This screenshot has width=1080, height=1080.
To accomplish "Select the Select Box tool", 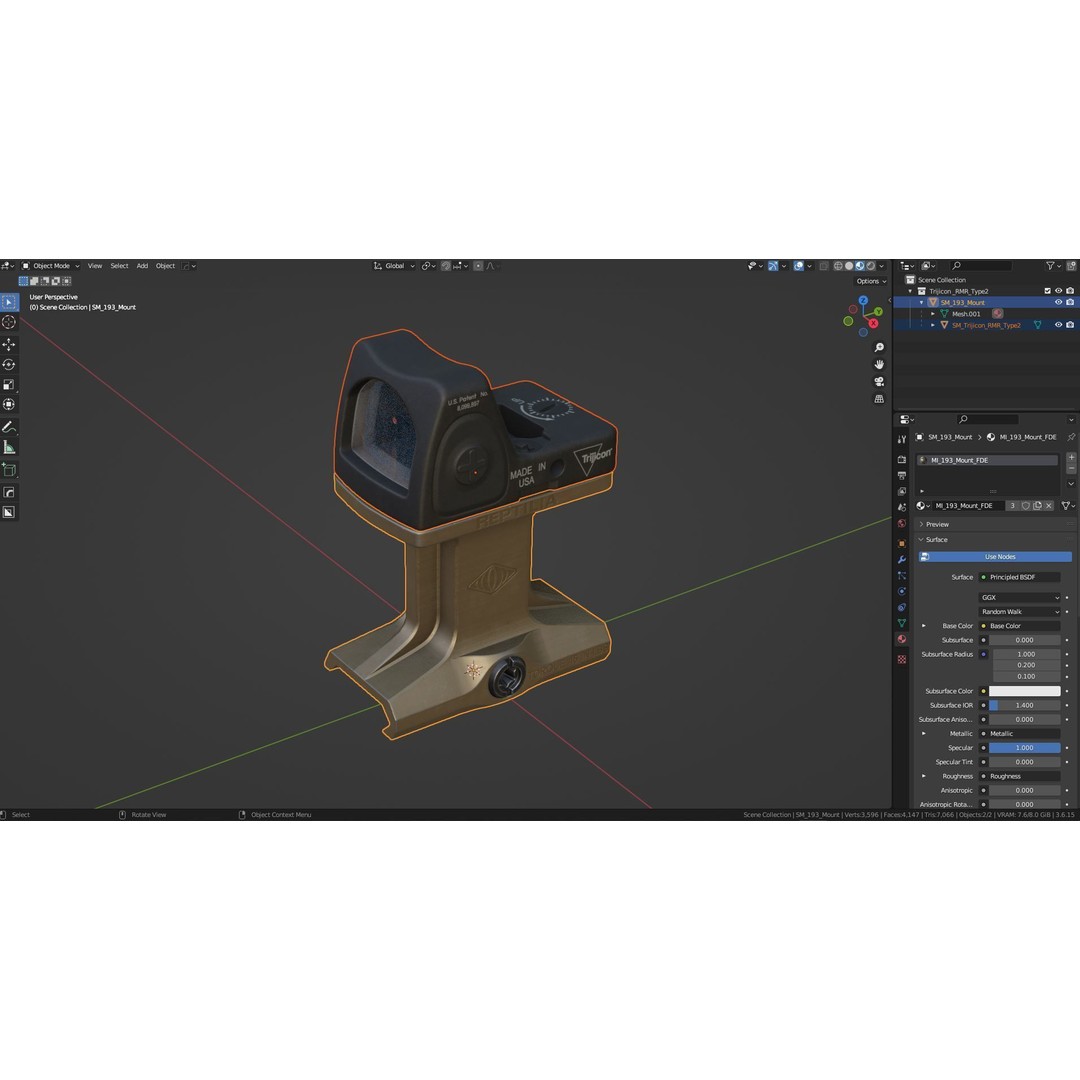I will click(x=9, y=302).
